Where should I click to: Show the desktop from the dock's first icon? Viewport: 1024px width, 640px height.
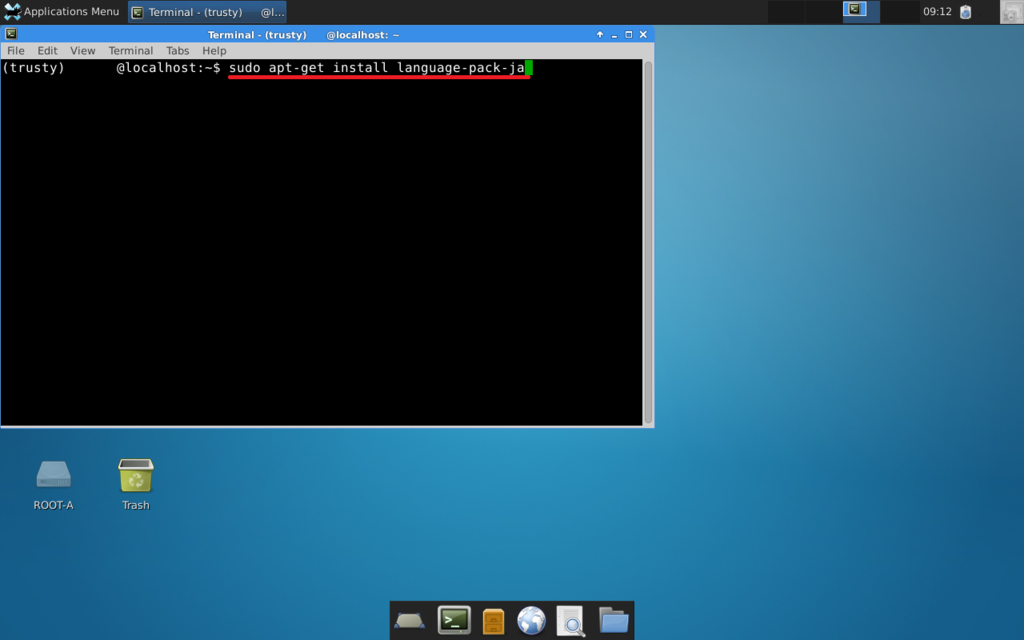click(x=409, y=620)
